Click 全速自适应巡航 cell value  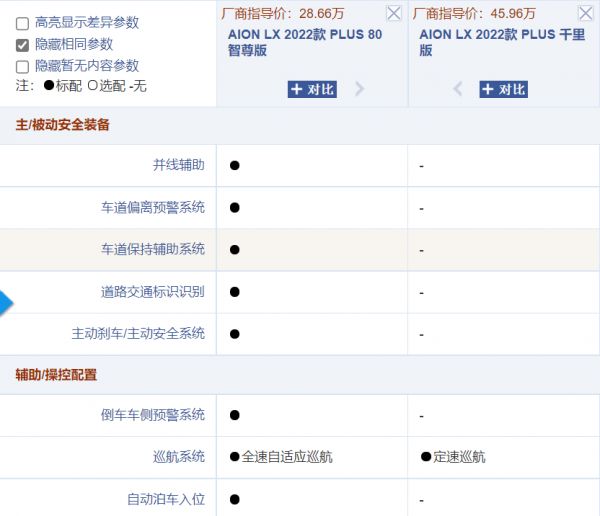(286, 457)
